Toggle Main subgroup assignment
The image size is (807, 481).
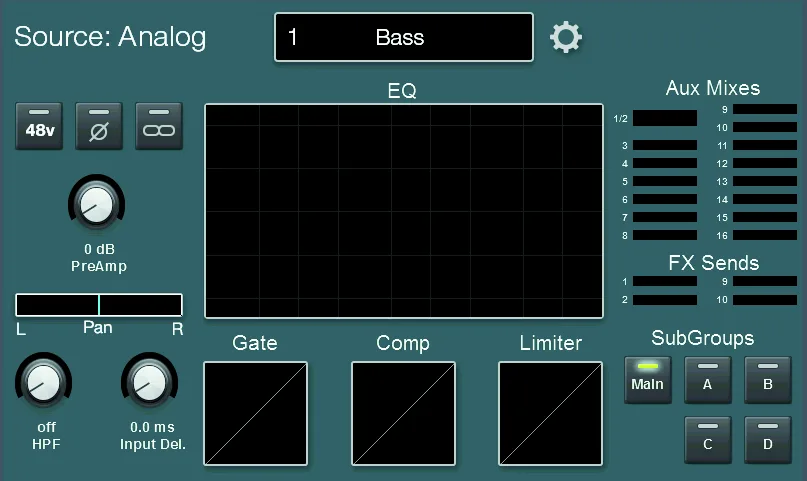pos(648,380)
